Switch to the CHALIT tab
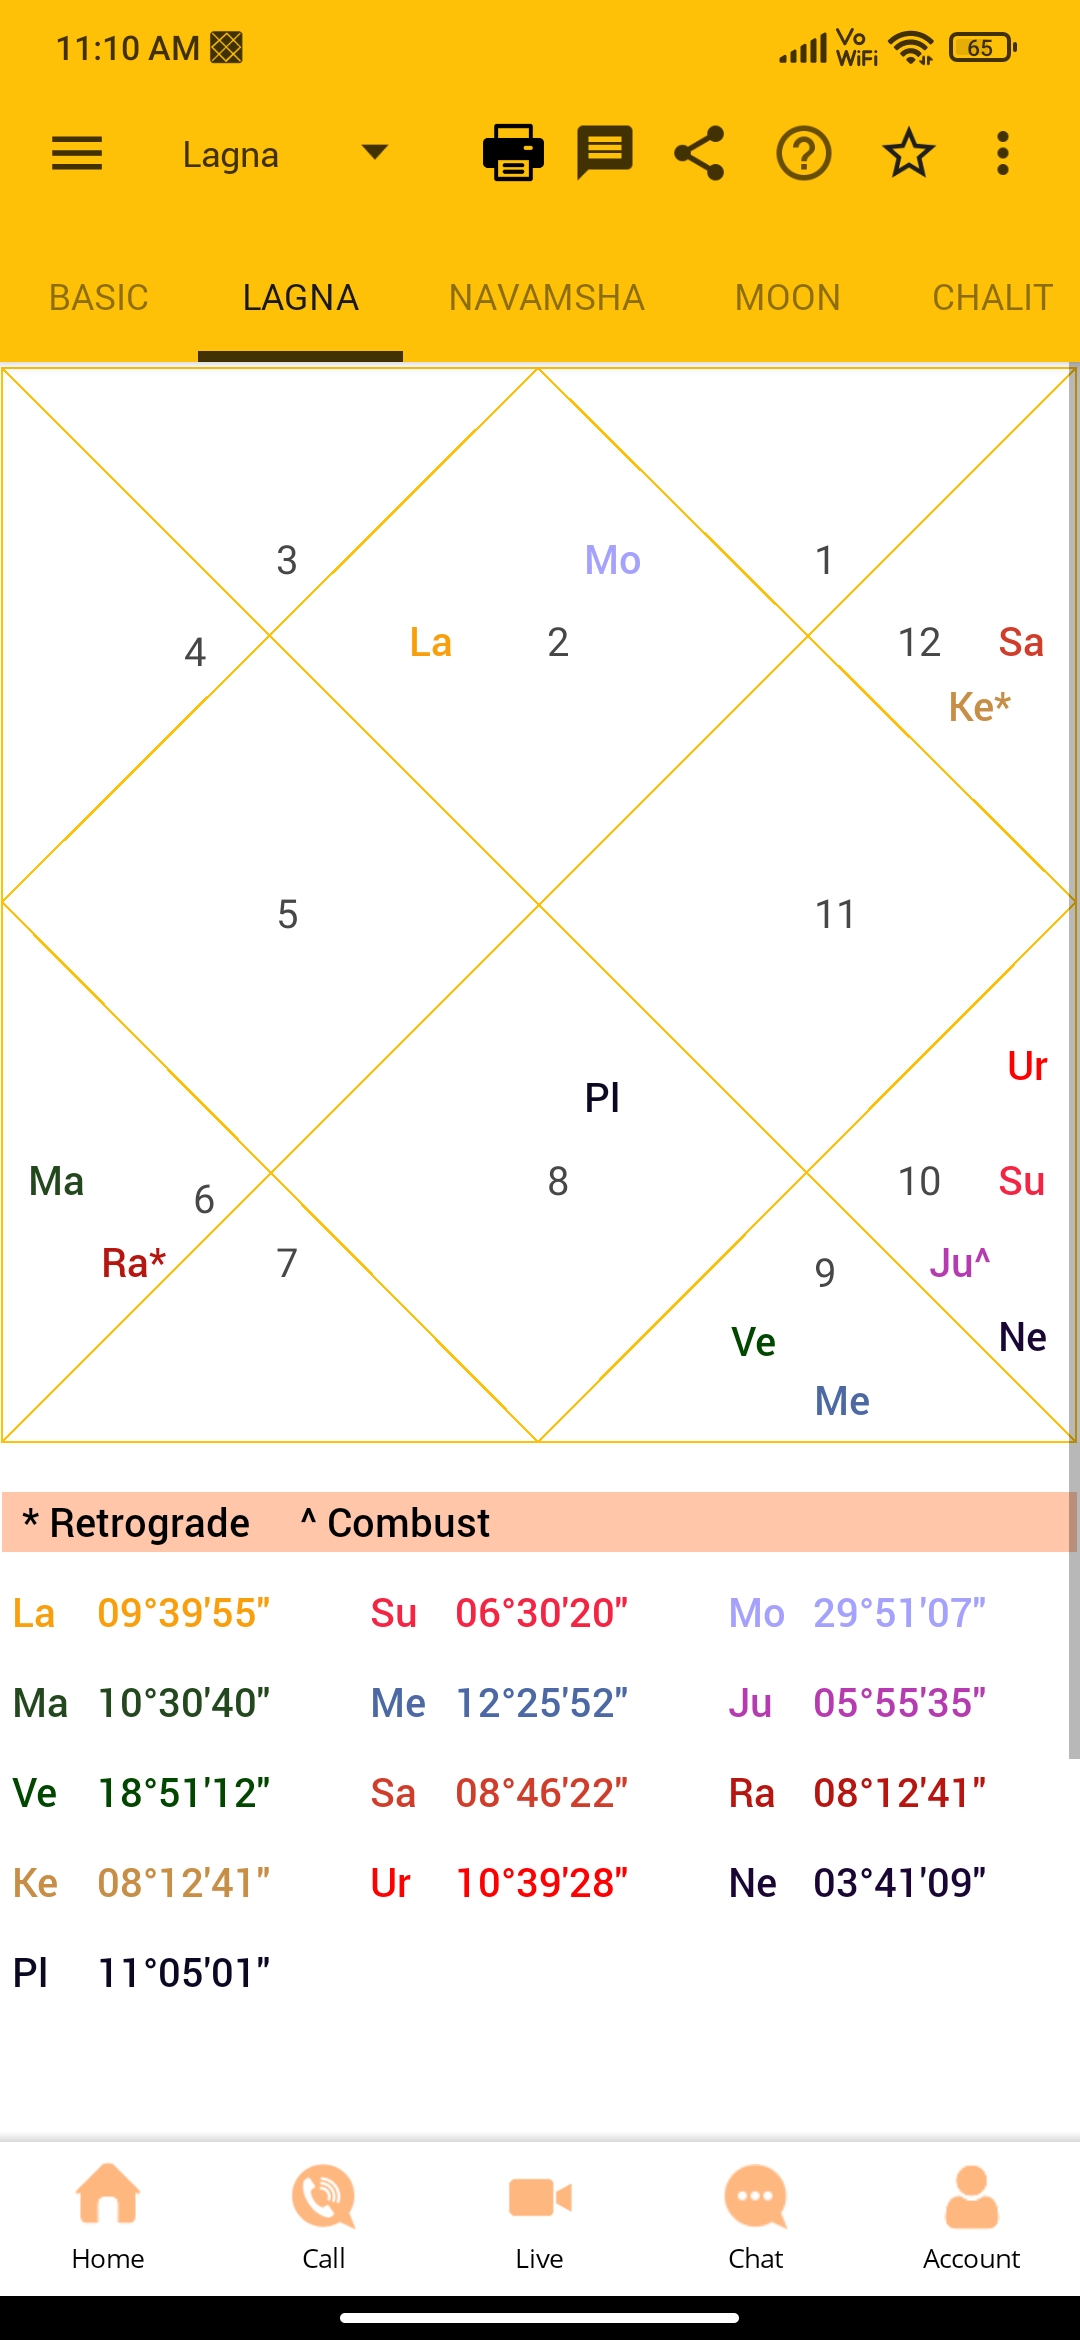The image size is (1080, 2340). tap(992, 298)
